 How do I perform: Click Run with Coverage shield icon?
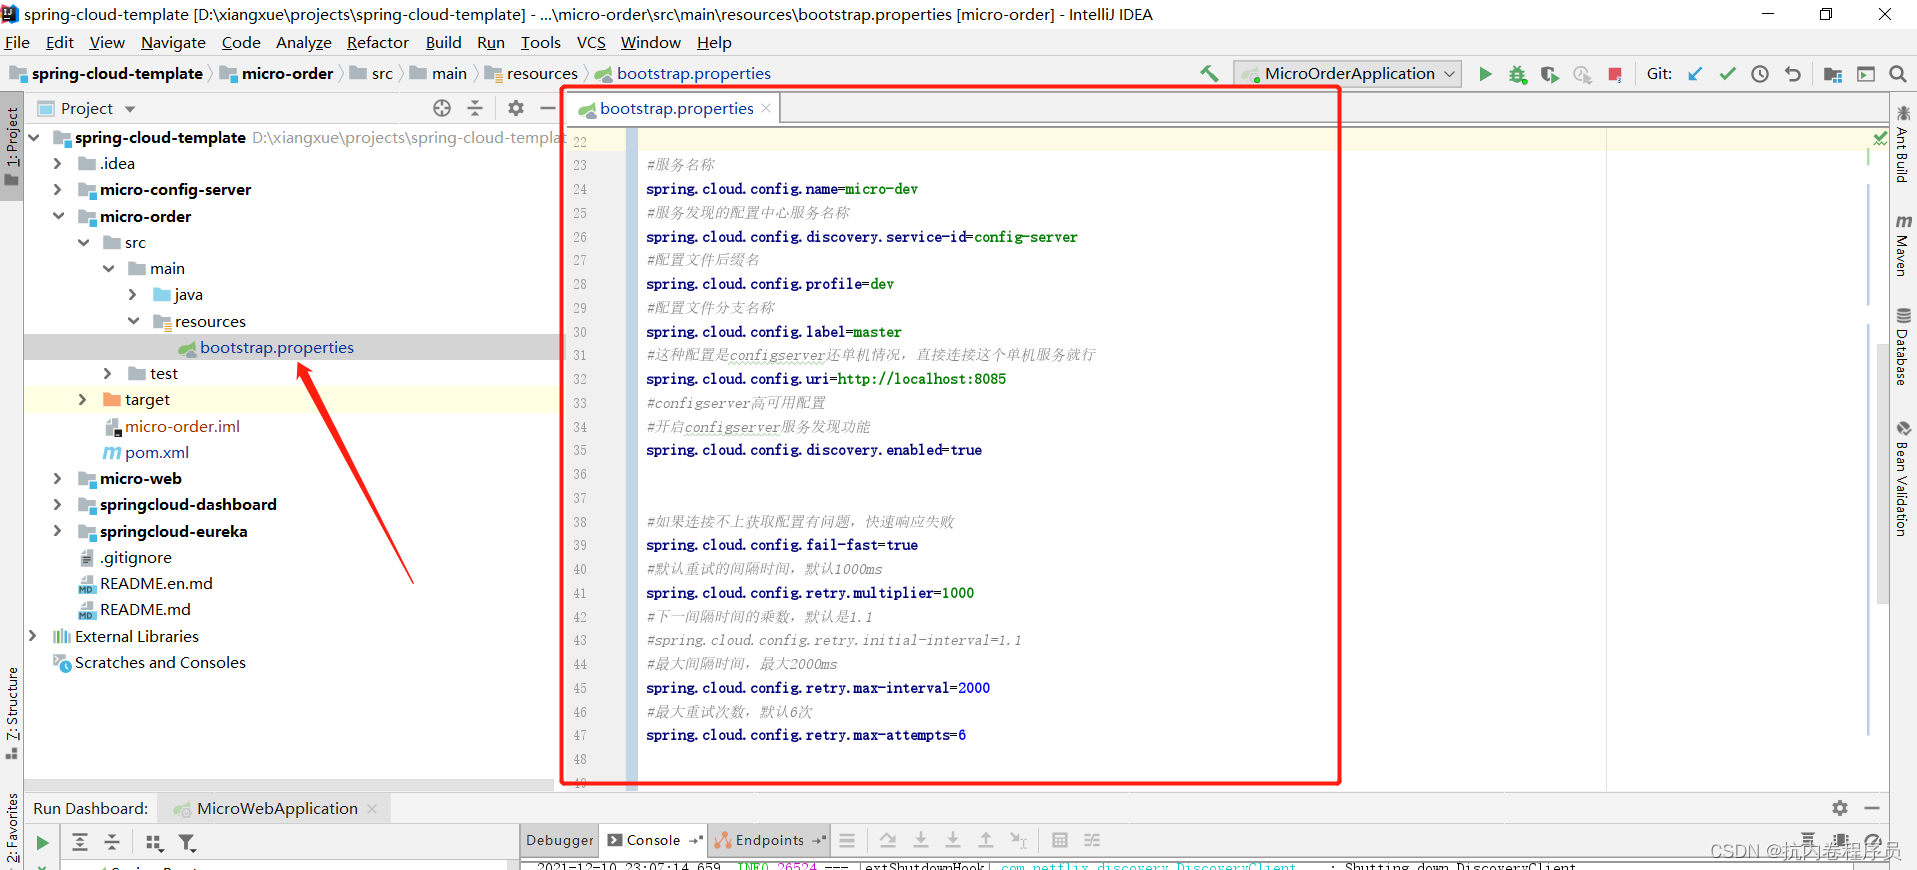click(x=1550, y=74)
